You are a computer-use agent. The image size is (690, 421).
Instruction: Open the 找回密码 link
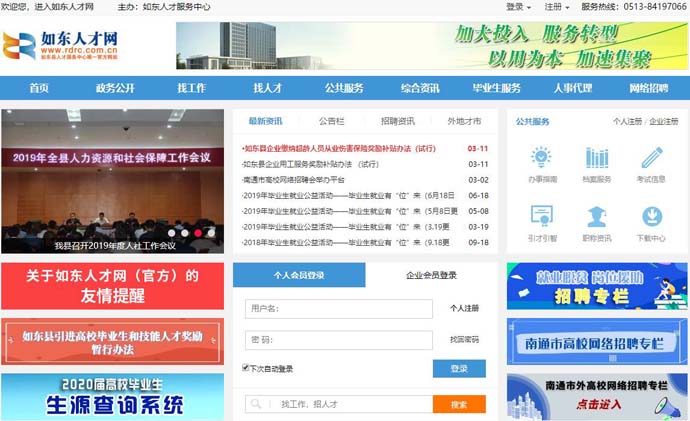(x=464, y=340)
